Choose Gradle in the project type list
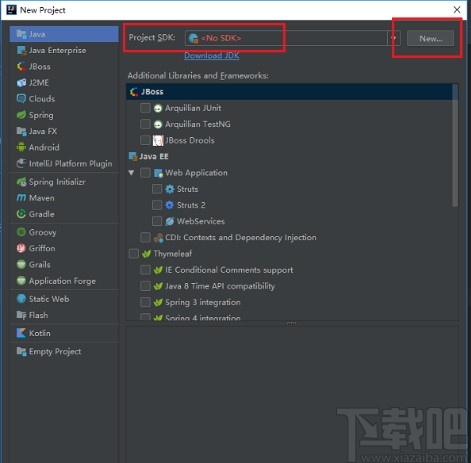Image resolution: width=471 pixels, height=463 pixels. pyautogui.click(x=64, y=214)
